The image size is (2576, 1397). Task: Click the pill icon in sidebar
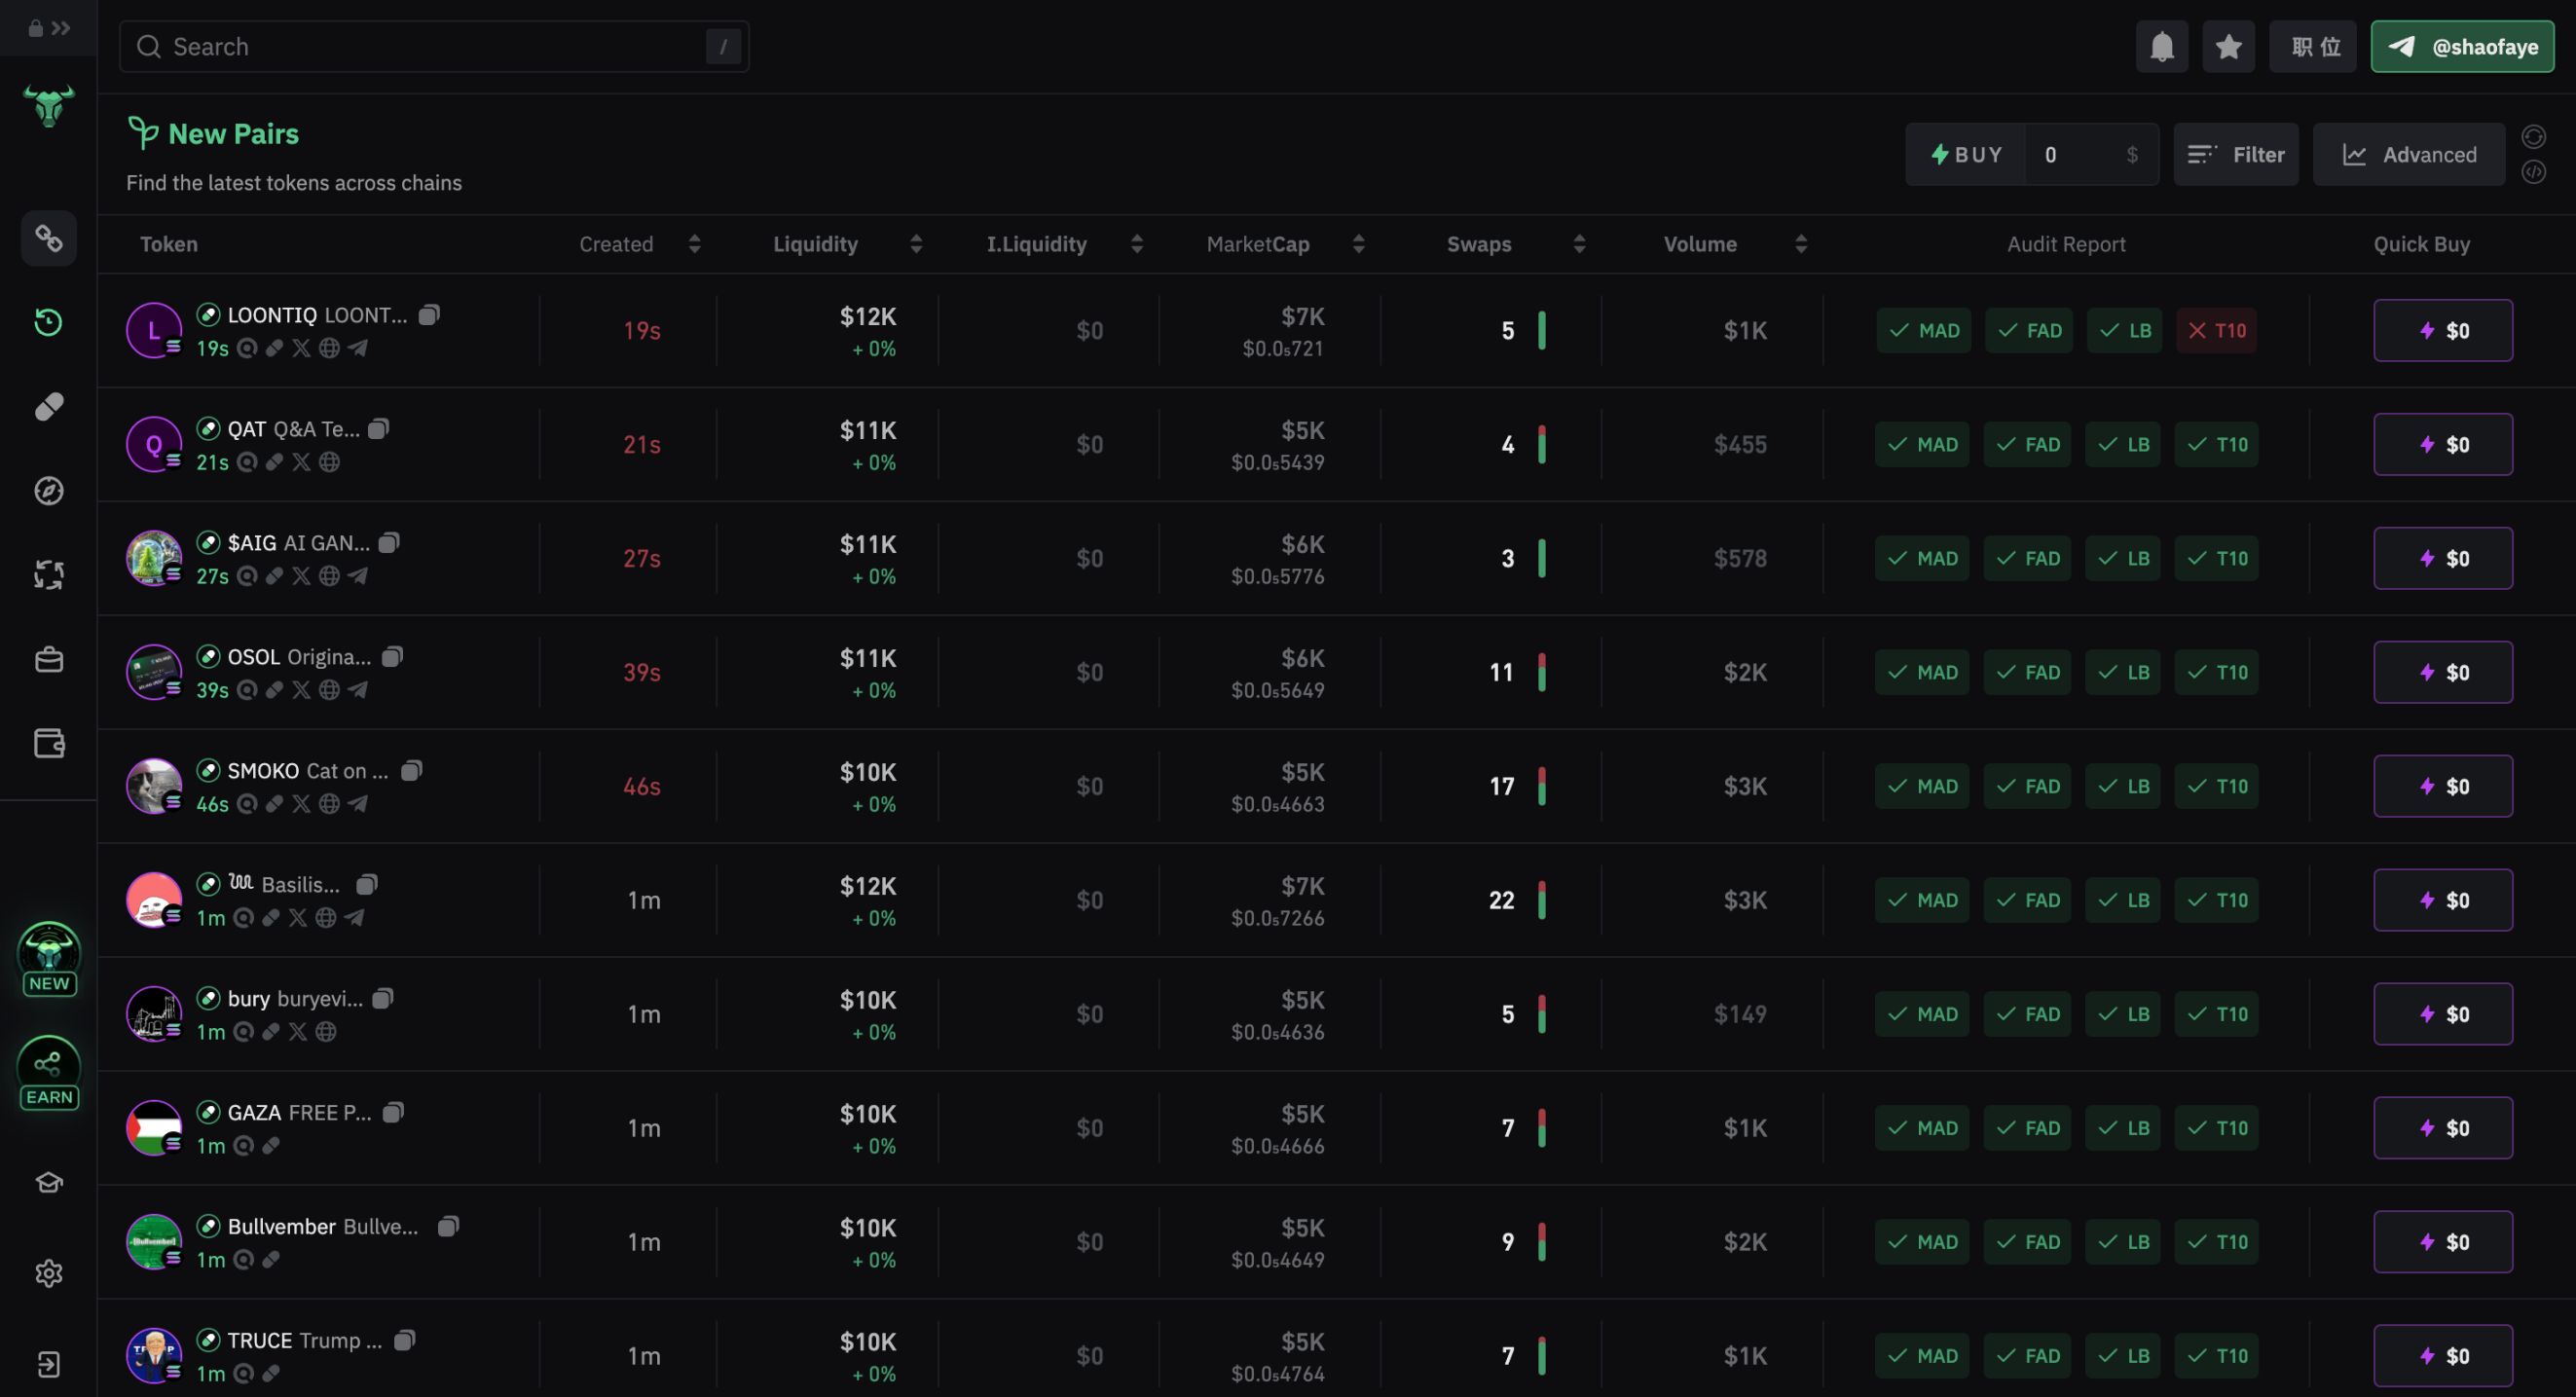48,406
